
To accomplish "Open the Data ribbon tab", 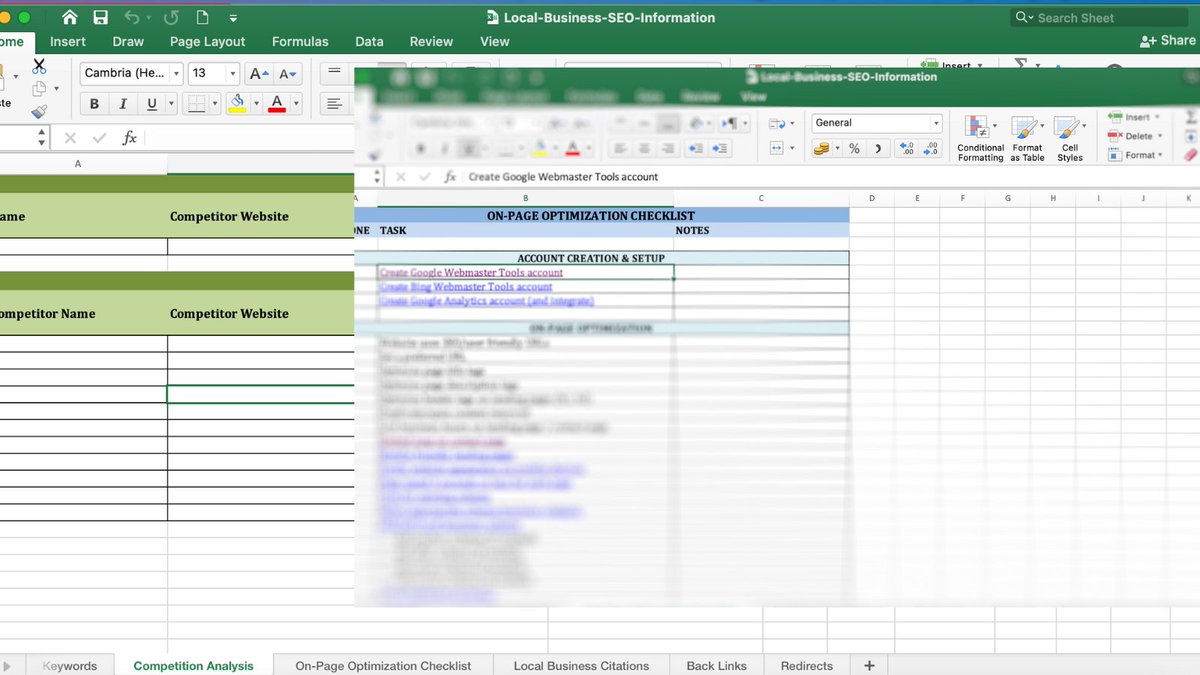I will click(369, 42).
